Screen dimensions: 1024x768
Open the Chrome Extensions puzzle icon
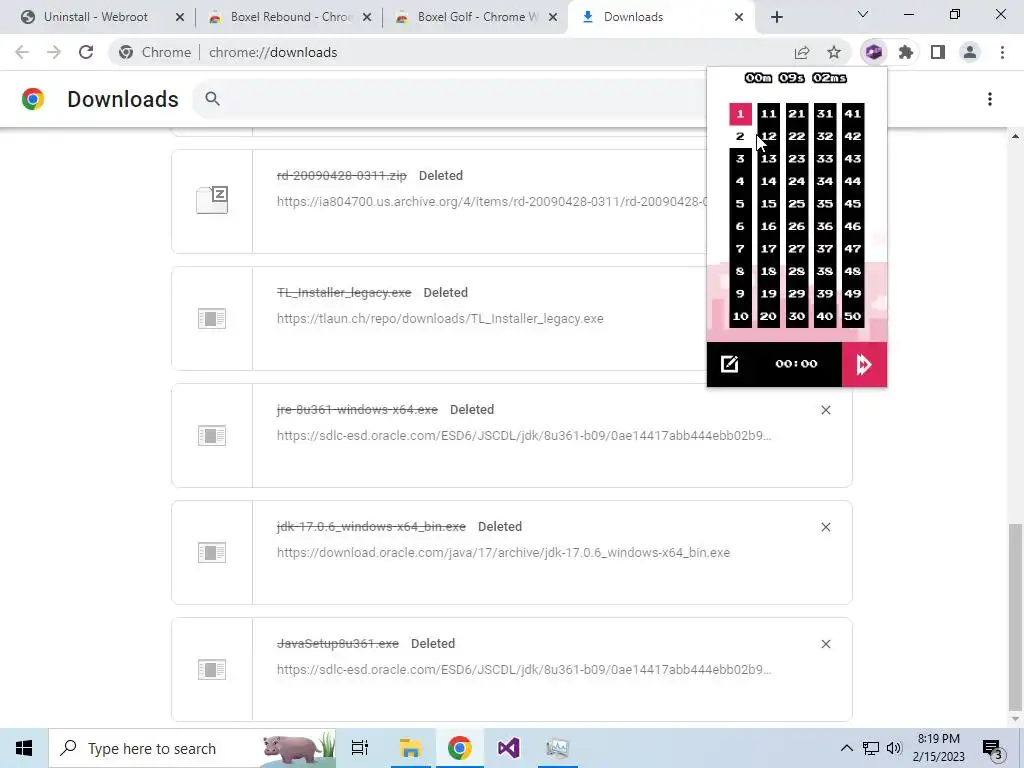tap(906, 52)
